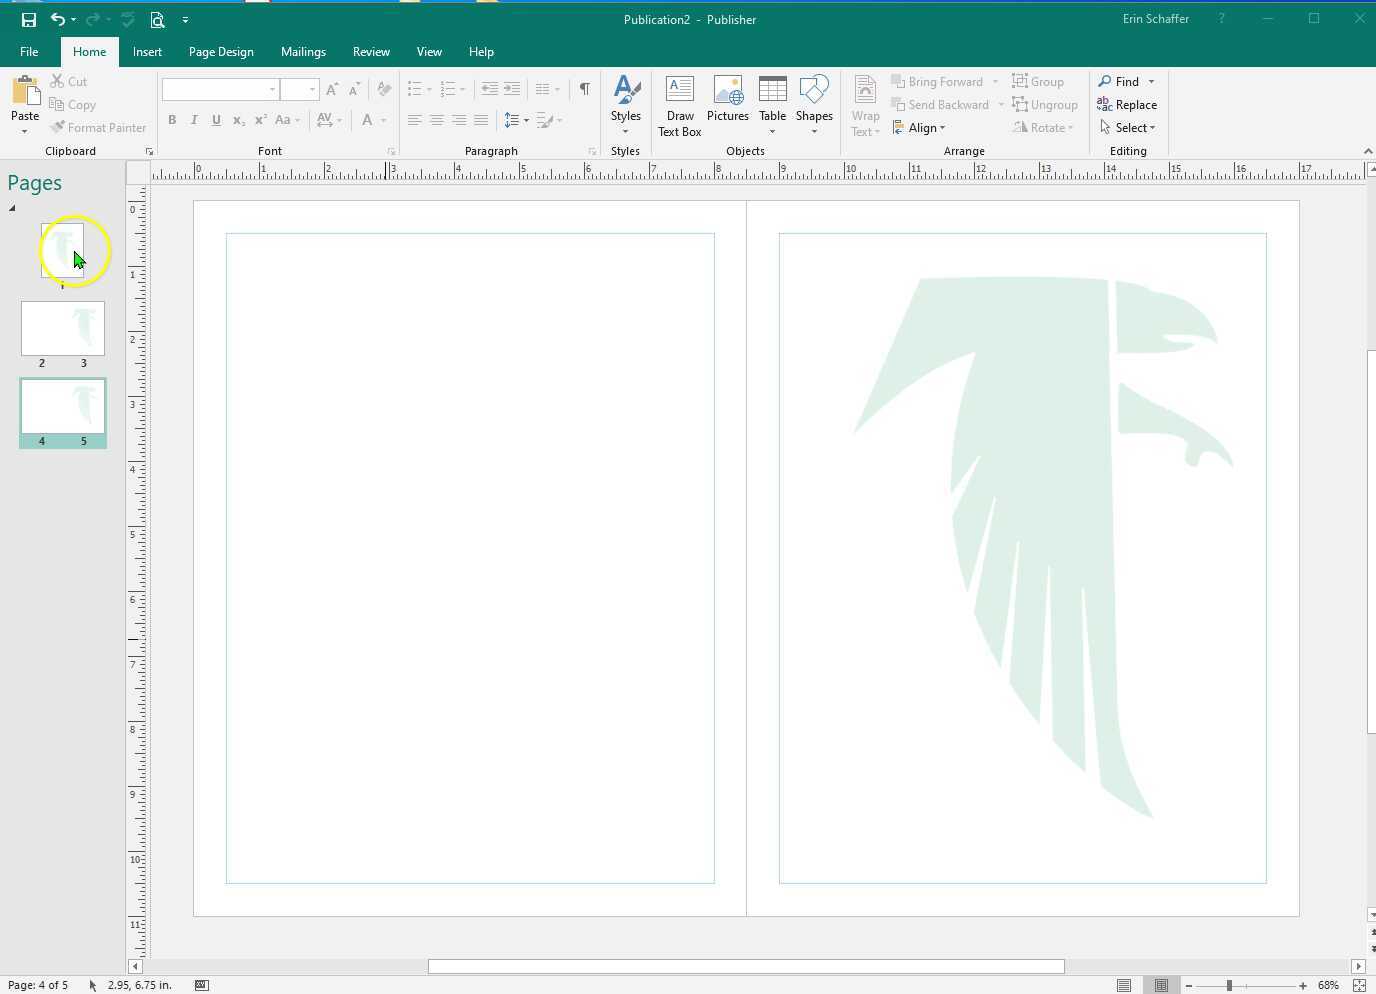Click the Format Painter tool
This screenshot has height=994, width=1376.
[98, 127]
